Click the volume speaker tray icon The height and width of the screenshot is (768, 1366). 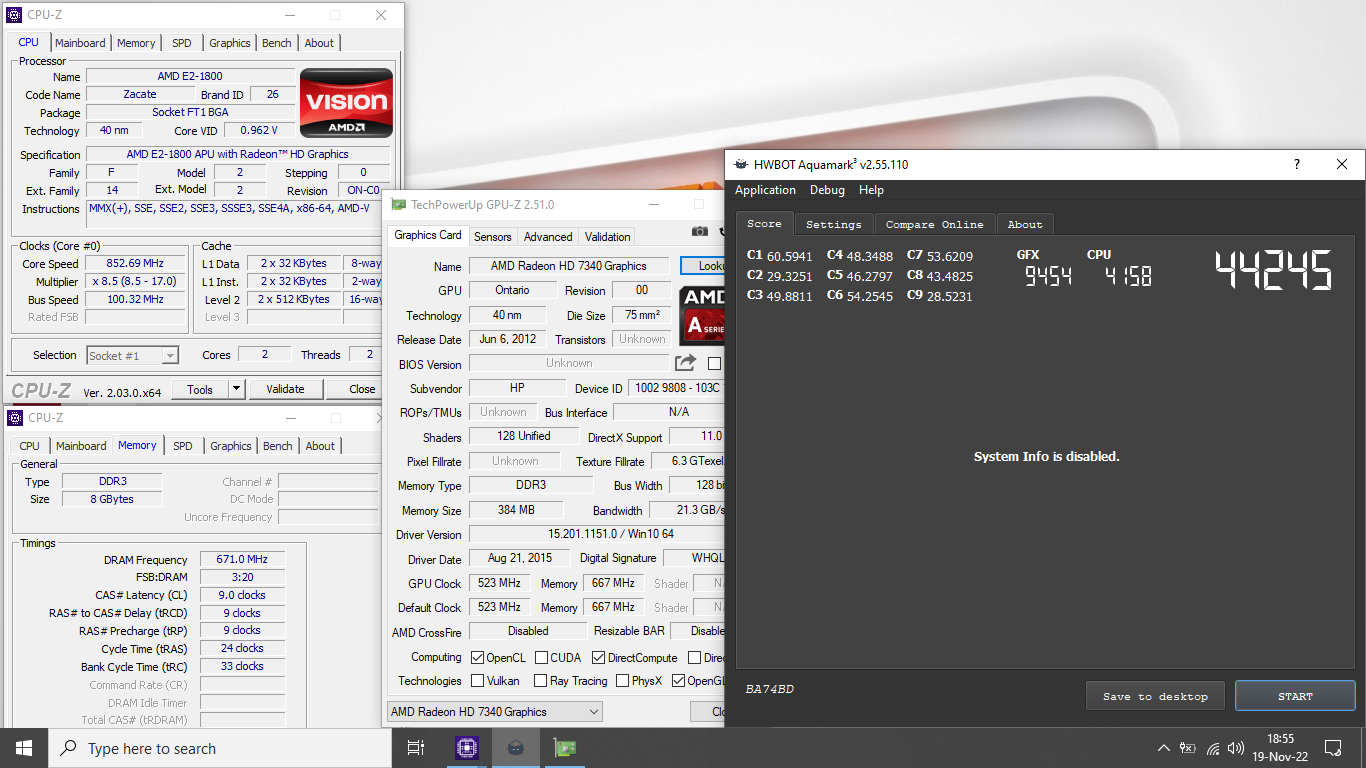(1237, 748)
